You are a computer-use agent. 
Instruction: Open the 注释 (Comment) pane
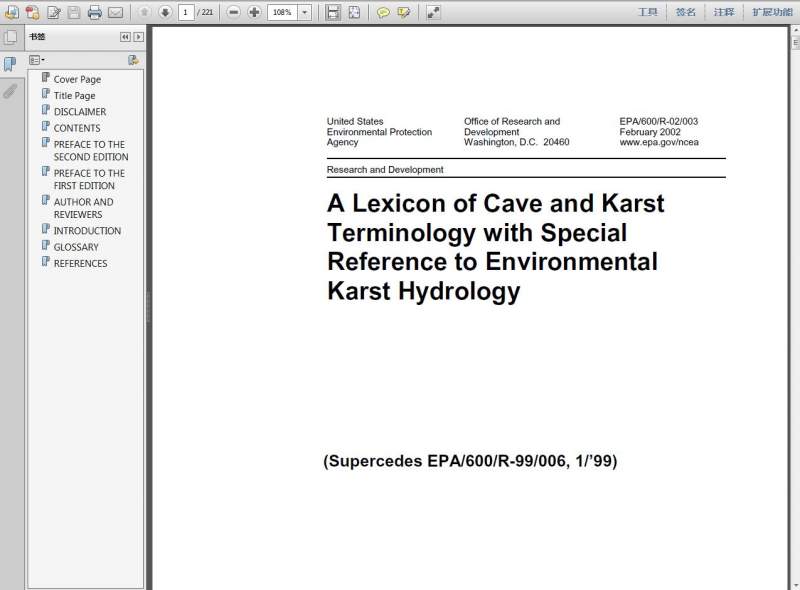[724, 12]
